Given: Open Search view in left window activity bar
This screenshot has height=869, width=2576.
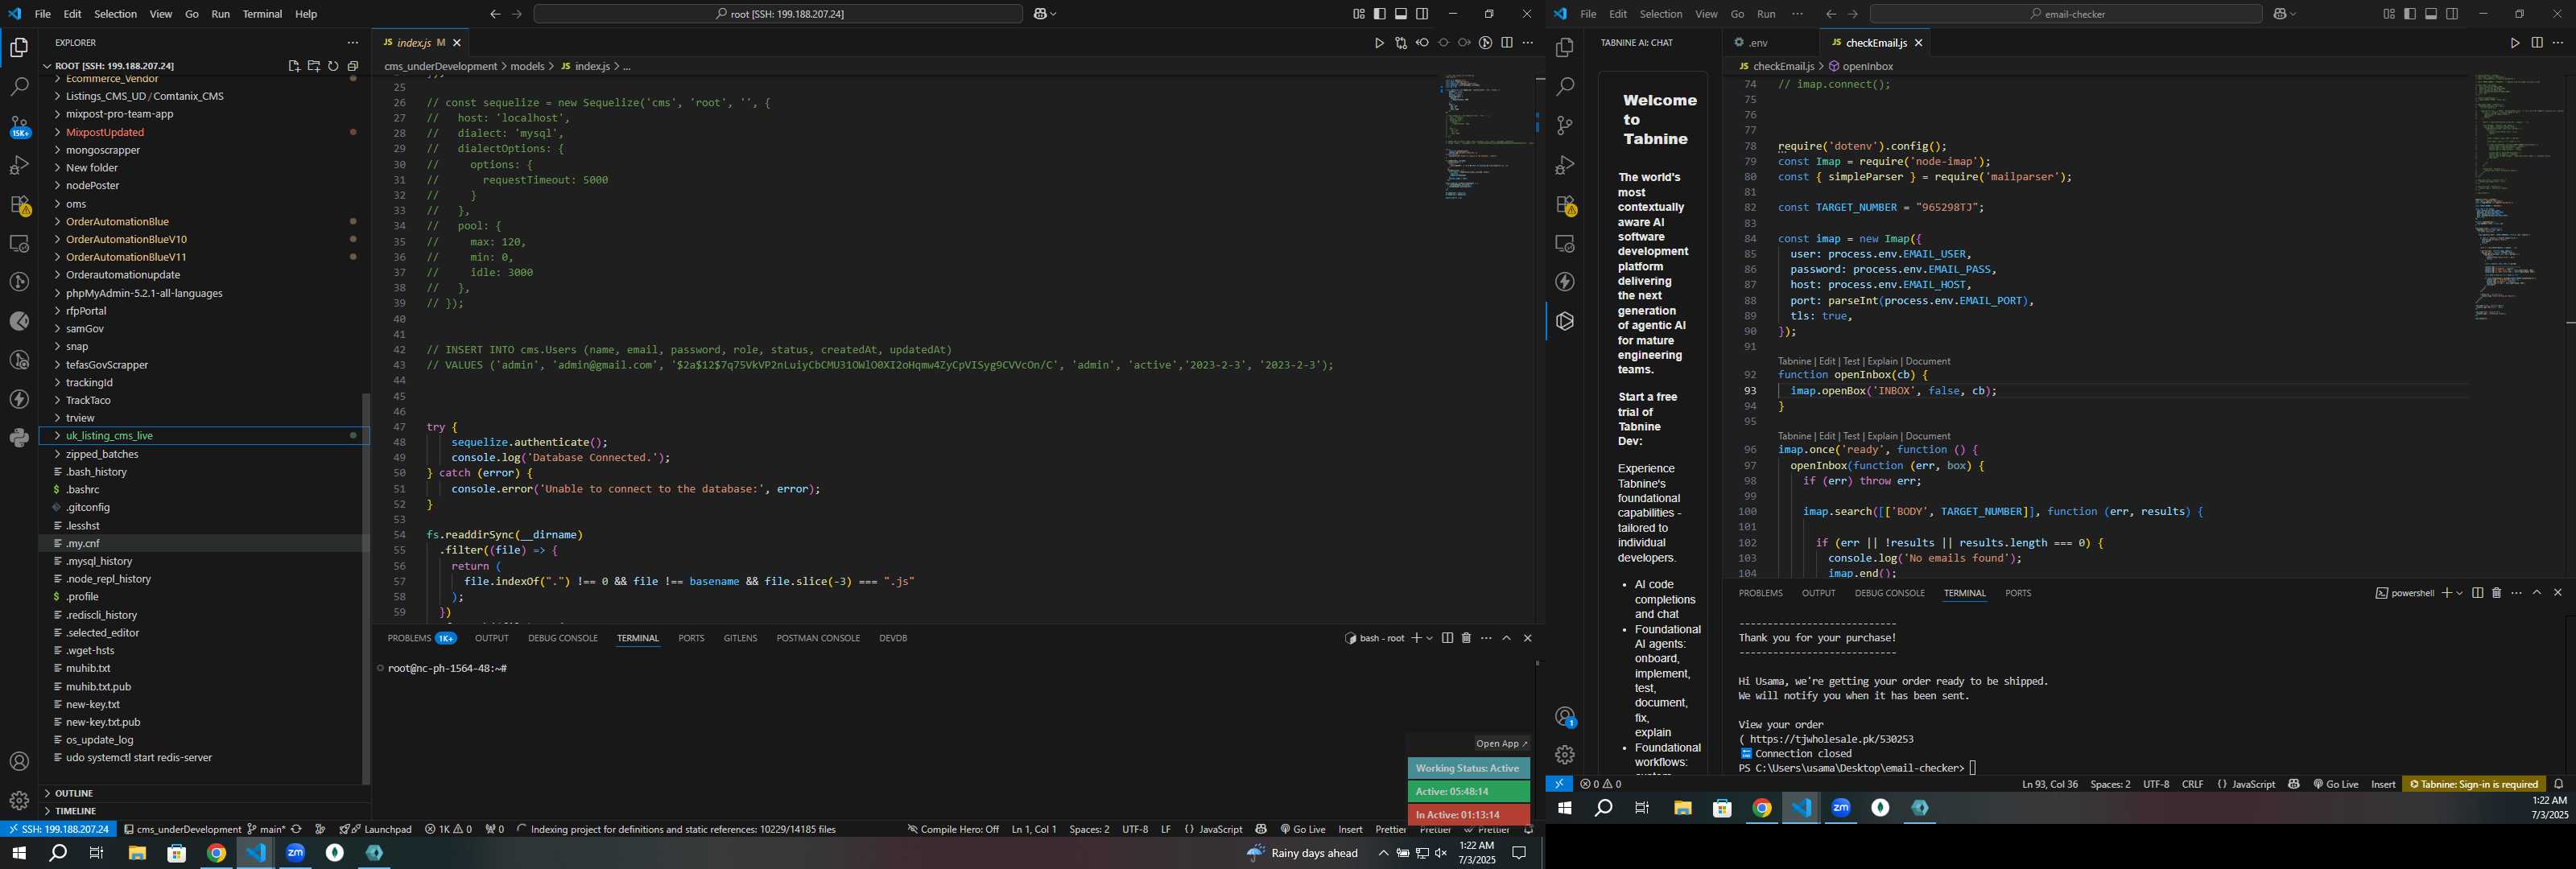Looking at the screenshot, I should pyautogui.click(x=19, y=87).
